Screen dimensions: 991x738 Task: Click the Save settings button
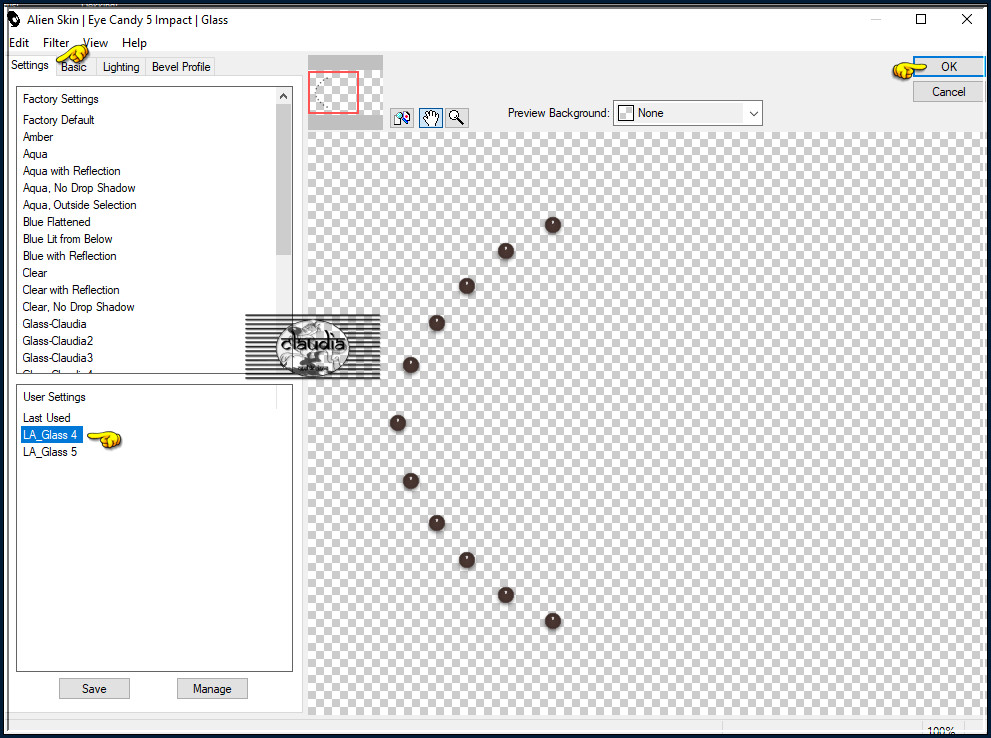coord(94,689)
